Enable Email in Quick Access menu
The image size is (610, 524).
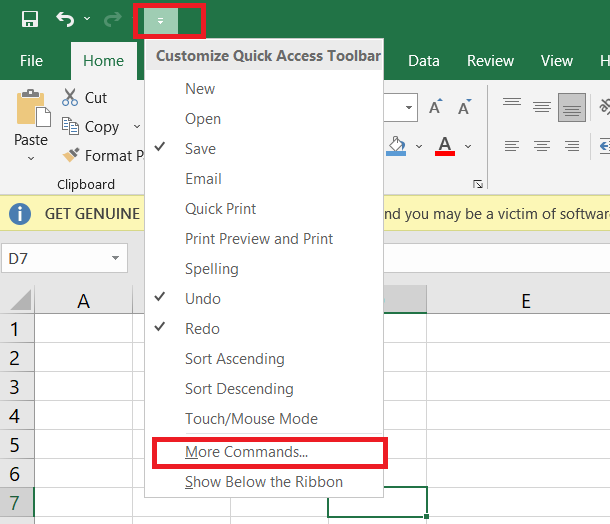(x=264, y=179)
